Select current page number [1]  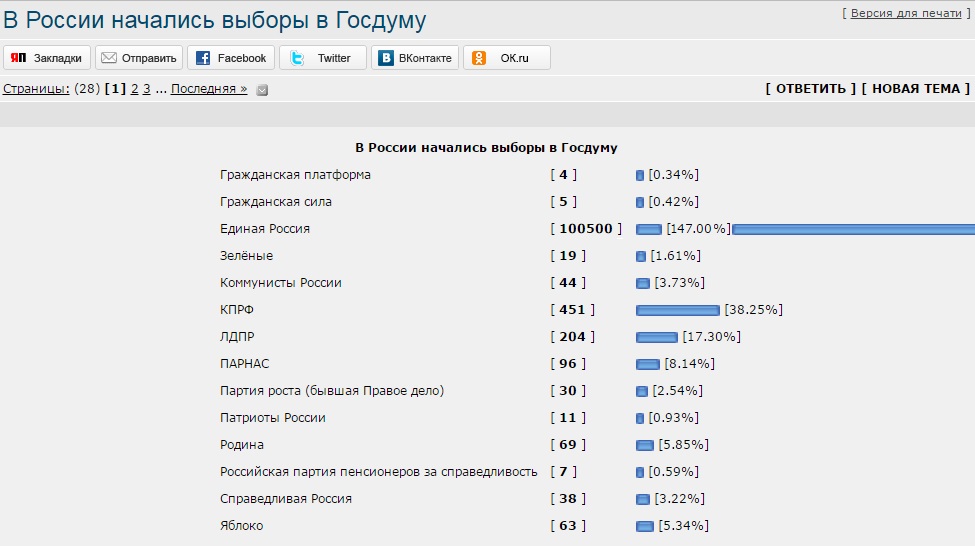coord(115,89)
